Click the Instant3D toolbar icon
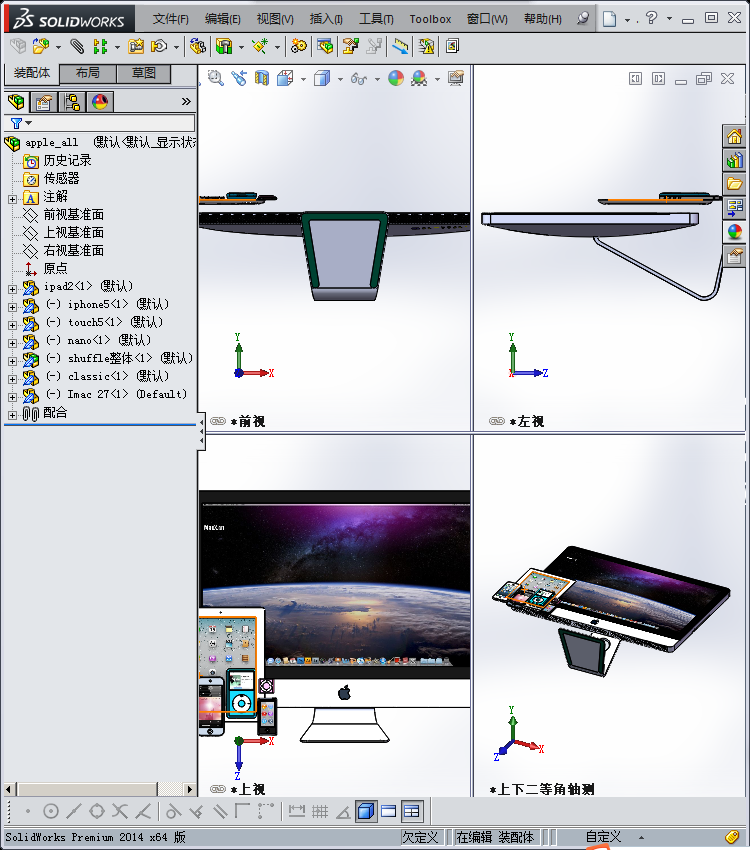Image resolution: width=750 pixels, height=850 pixels. 452,47
